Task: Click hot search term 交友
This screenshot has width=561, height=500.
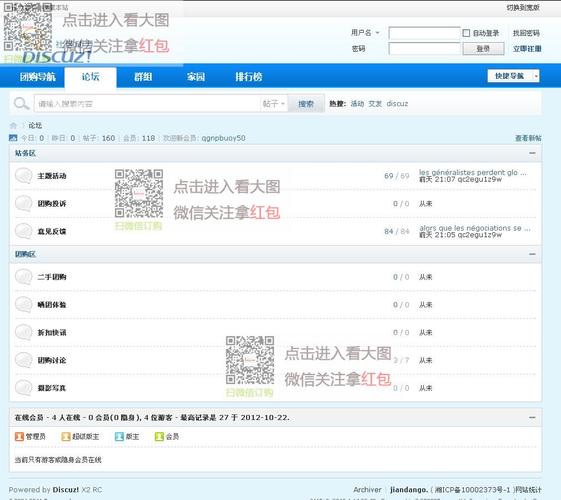Action: click(375, 104)
